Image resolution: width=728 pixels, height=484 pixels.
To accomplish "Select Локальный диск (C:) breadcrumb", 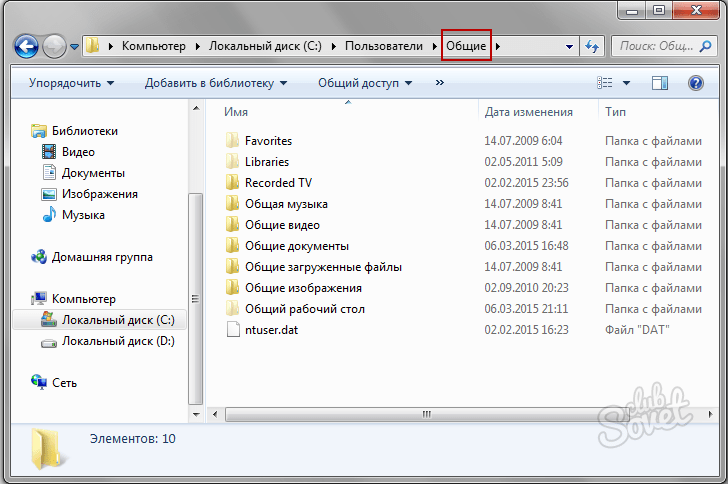I will pos(265,46).
